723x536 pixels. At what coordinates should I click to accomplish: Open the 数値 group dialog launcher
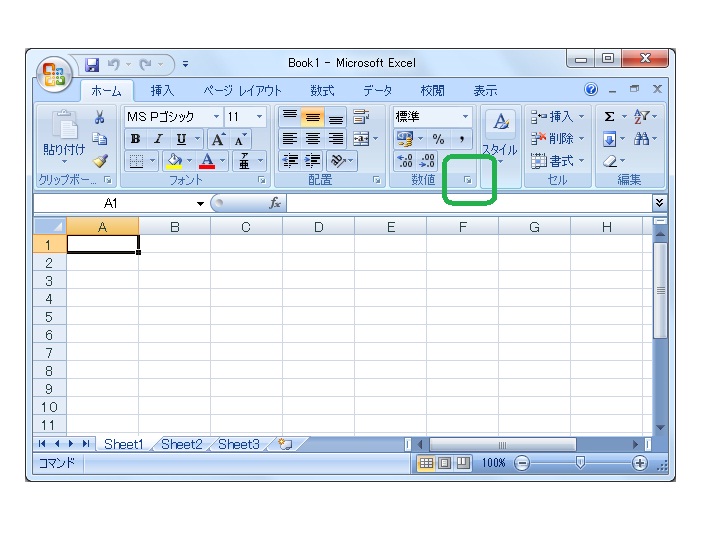pyautogui.click(x=467, y=181)
